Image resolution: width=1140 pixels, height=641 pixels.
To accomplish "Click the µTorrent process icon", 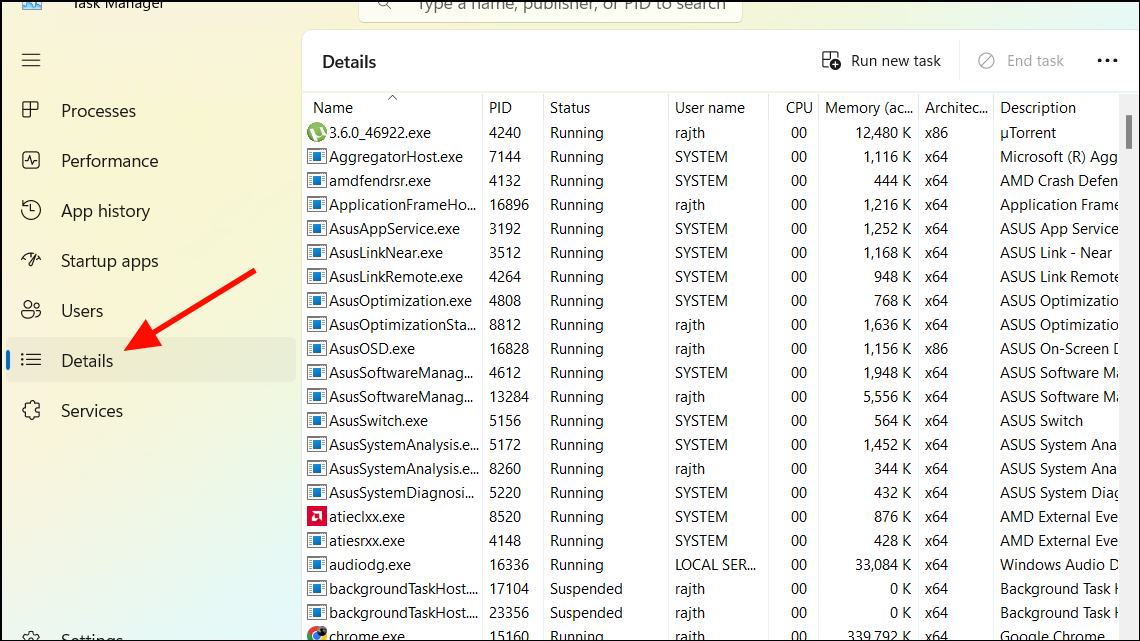I will coord(316,132).
